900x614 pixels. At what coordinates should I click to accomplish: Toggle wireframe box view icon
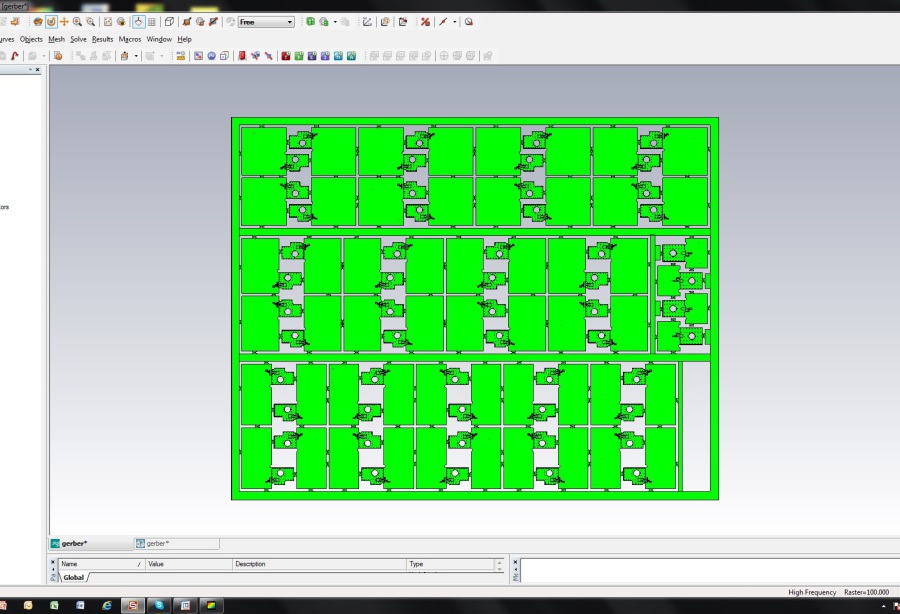point(169,21)
